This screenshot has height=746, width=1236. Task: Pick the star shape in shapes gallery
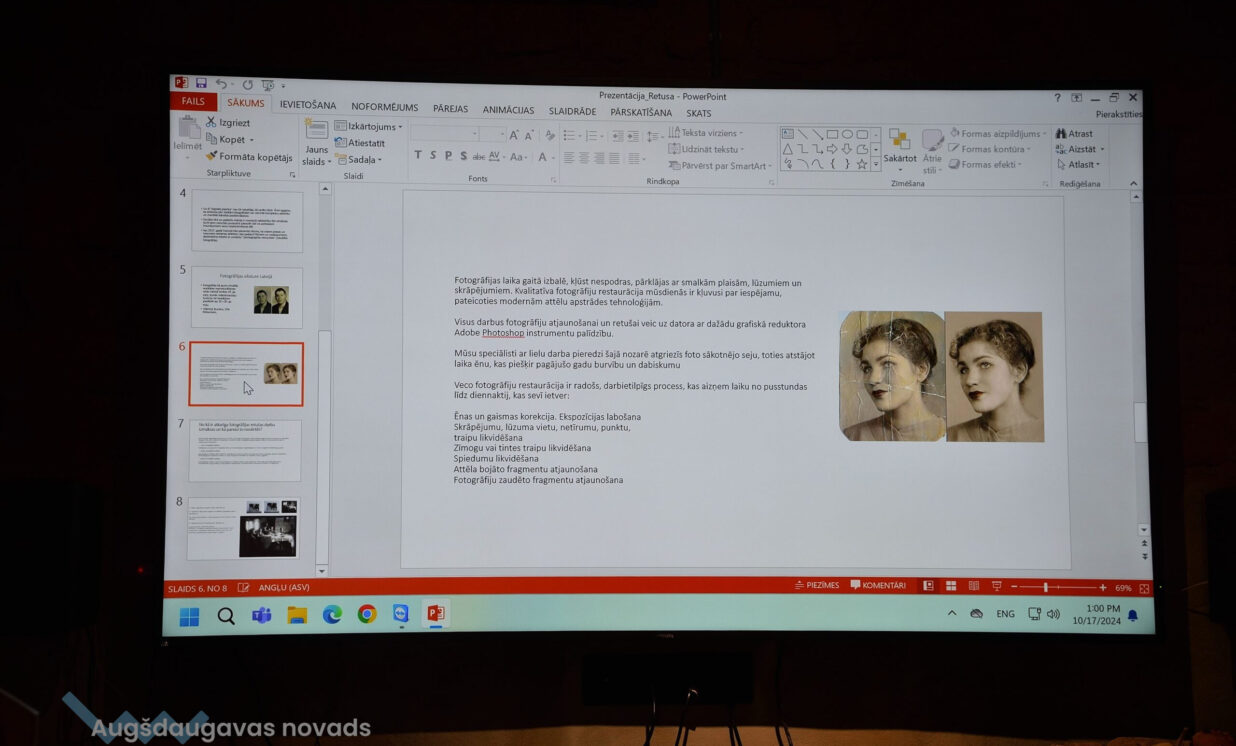[x=861, y=164]
